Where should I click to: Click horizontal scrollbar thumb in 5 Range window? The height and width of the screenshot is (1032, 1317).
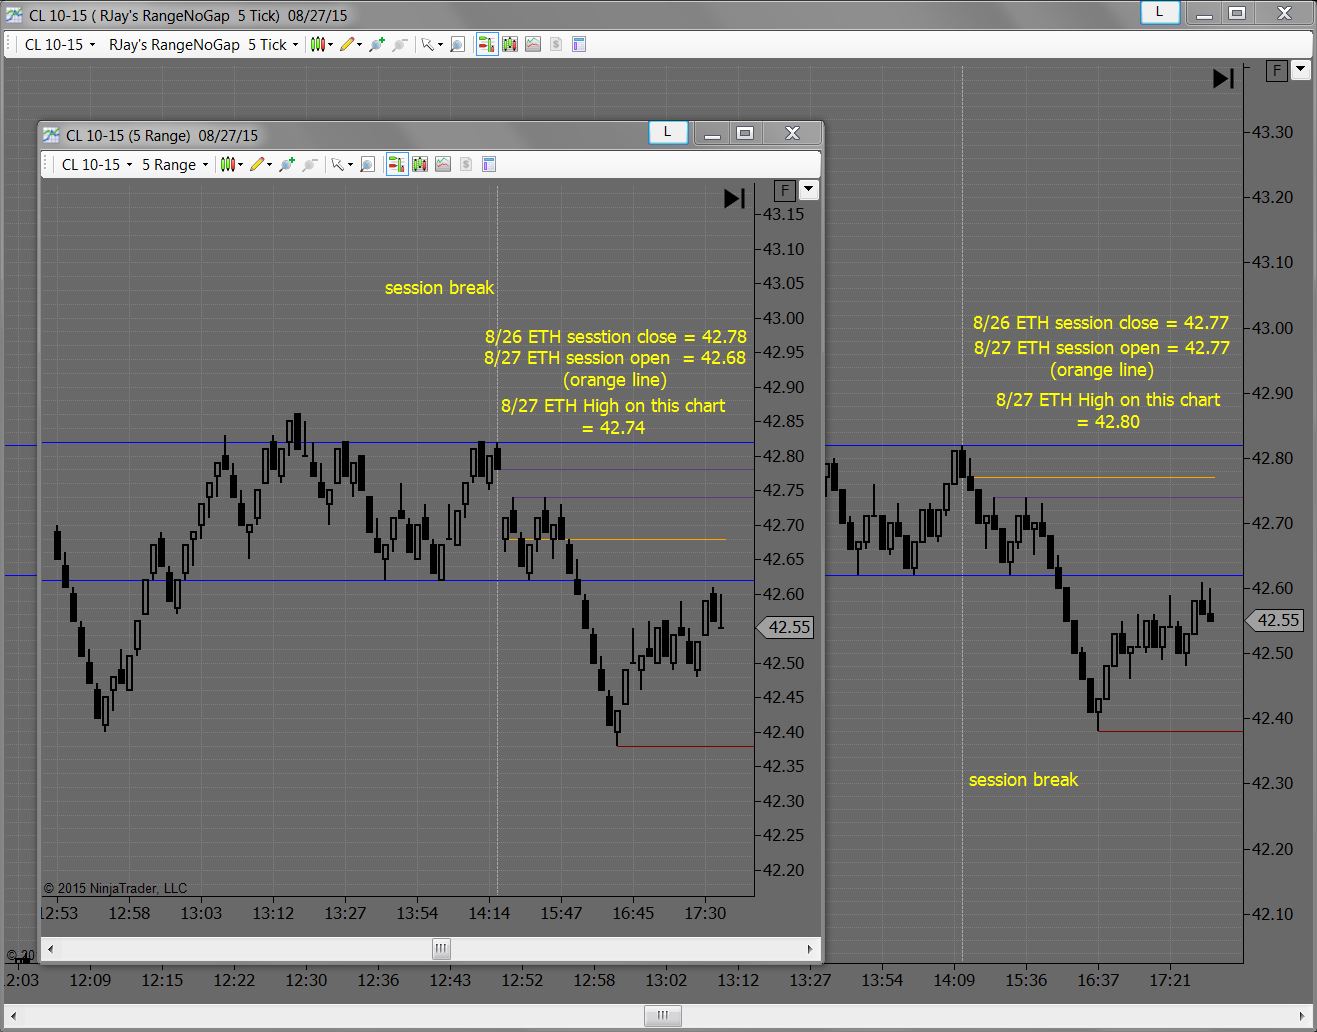coord(441,948)
